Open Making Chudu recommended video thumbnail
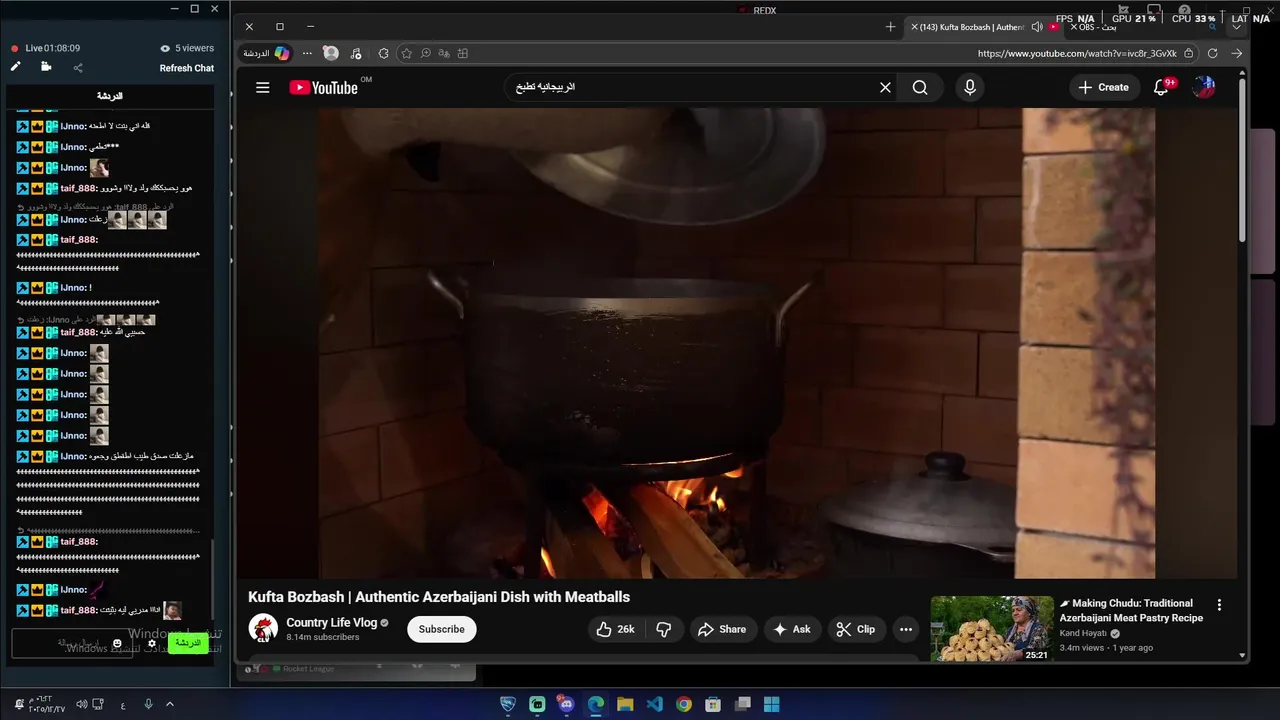 (x=992, y=629)
